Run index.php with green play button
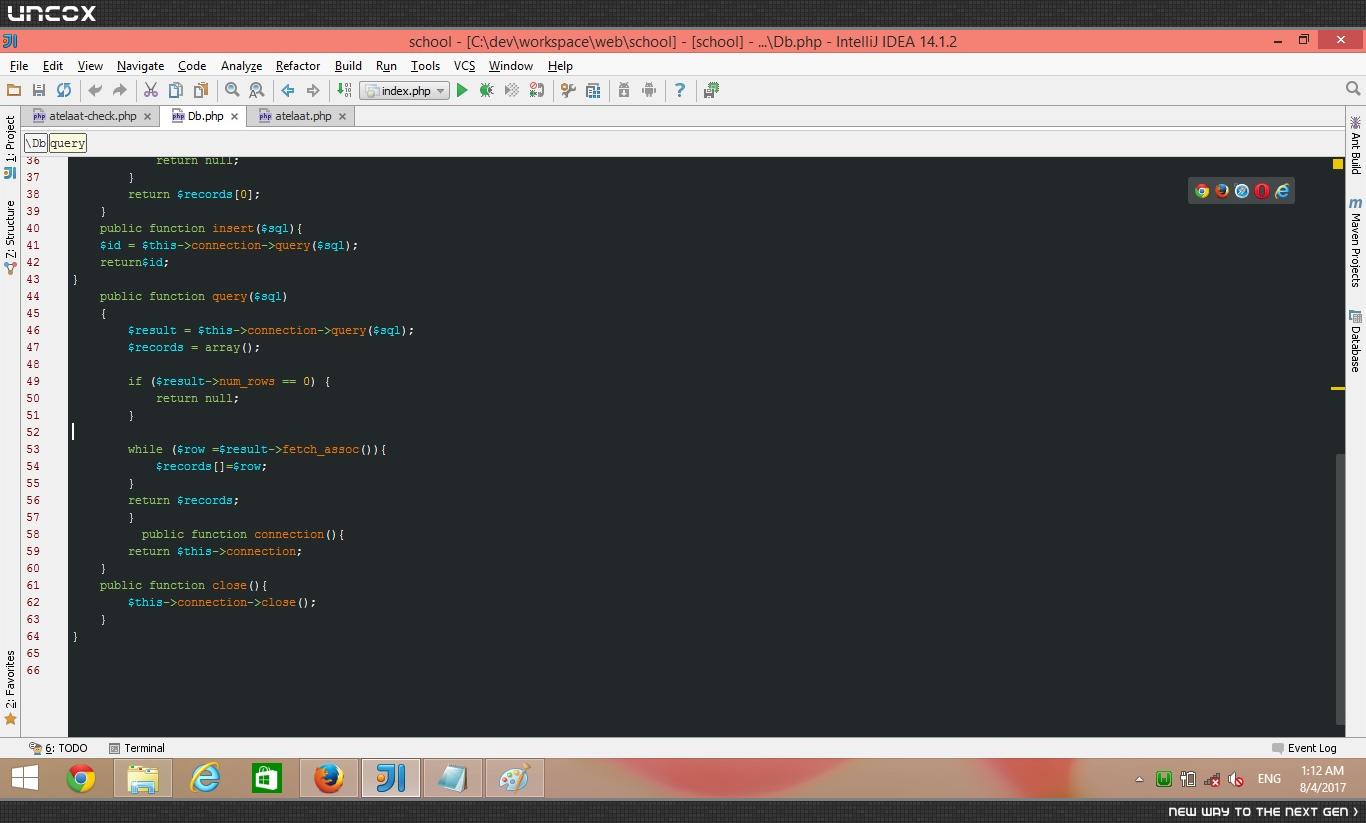 point(462,90)
